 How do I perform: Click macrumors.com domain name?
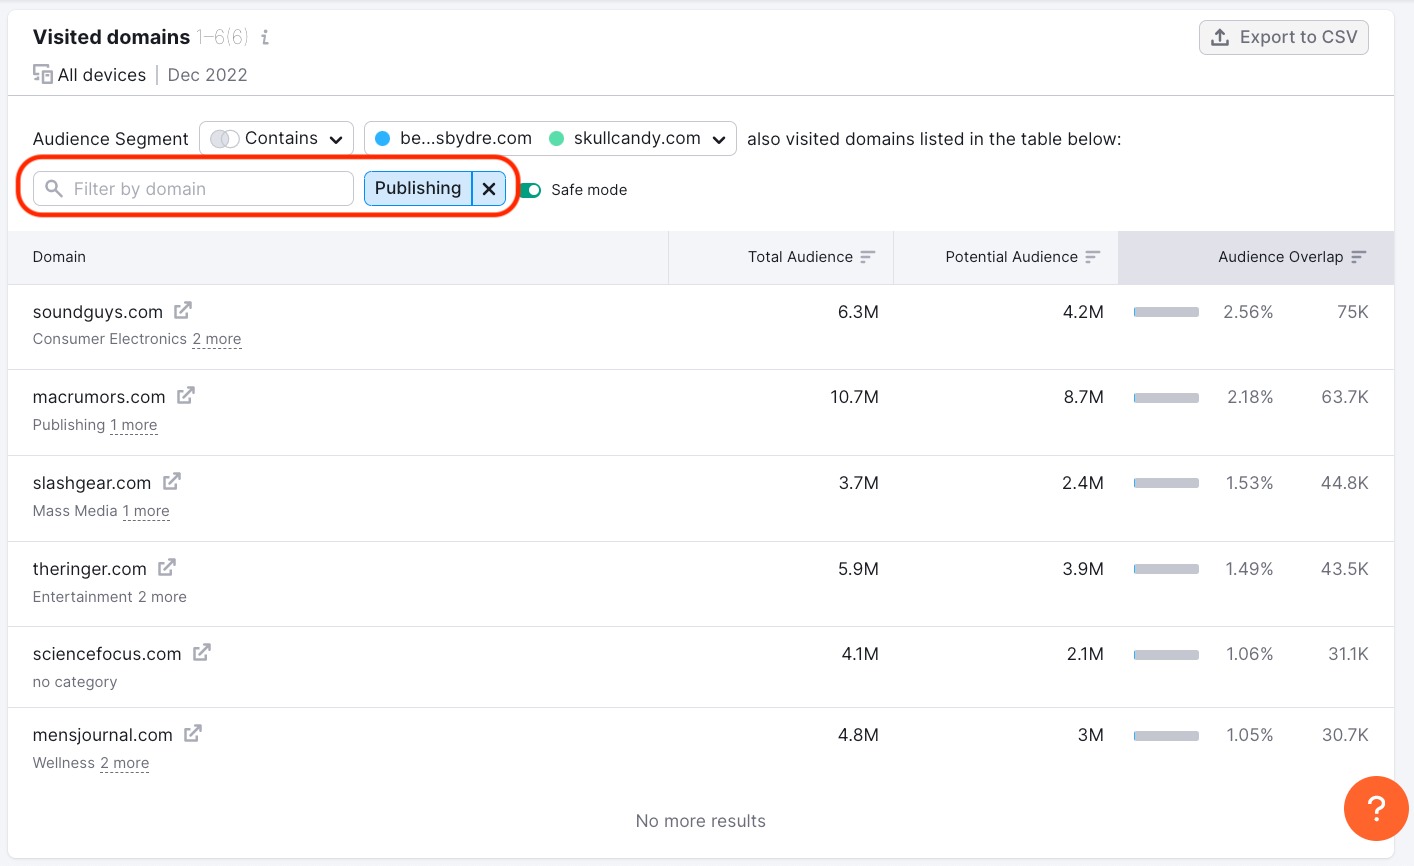[99, 397]
